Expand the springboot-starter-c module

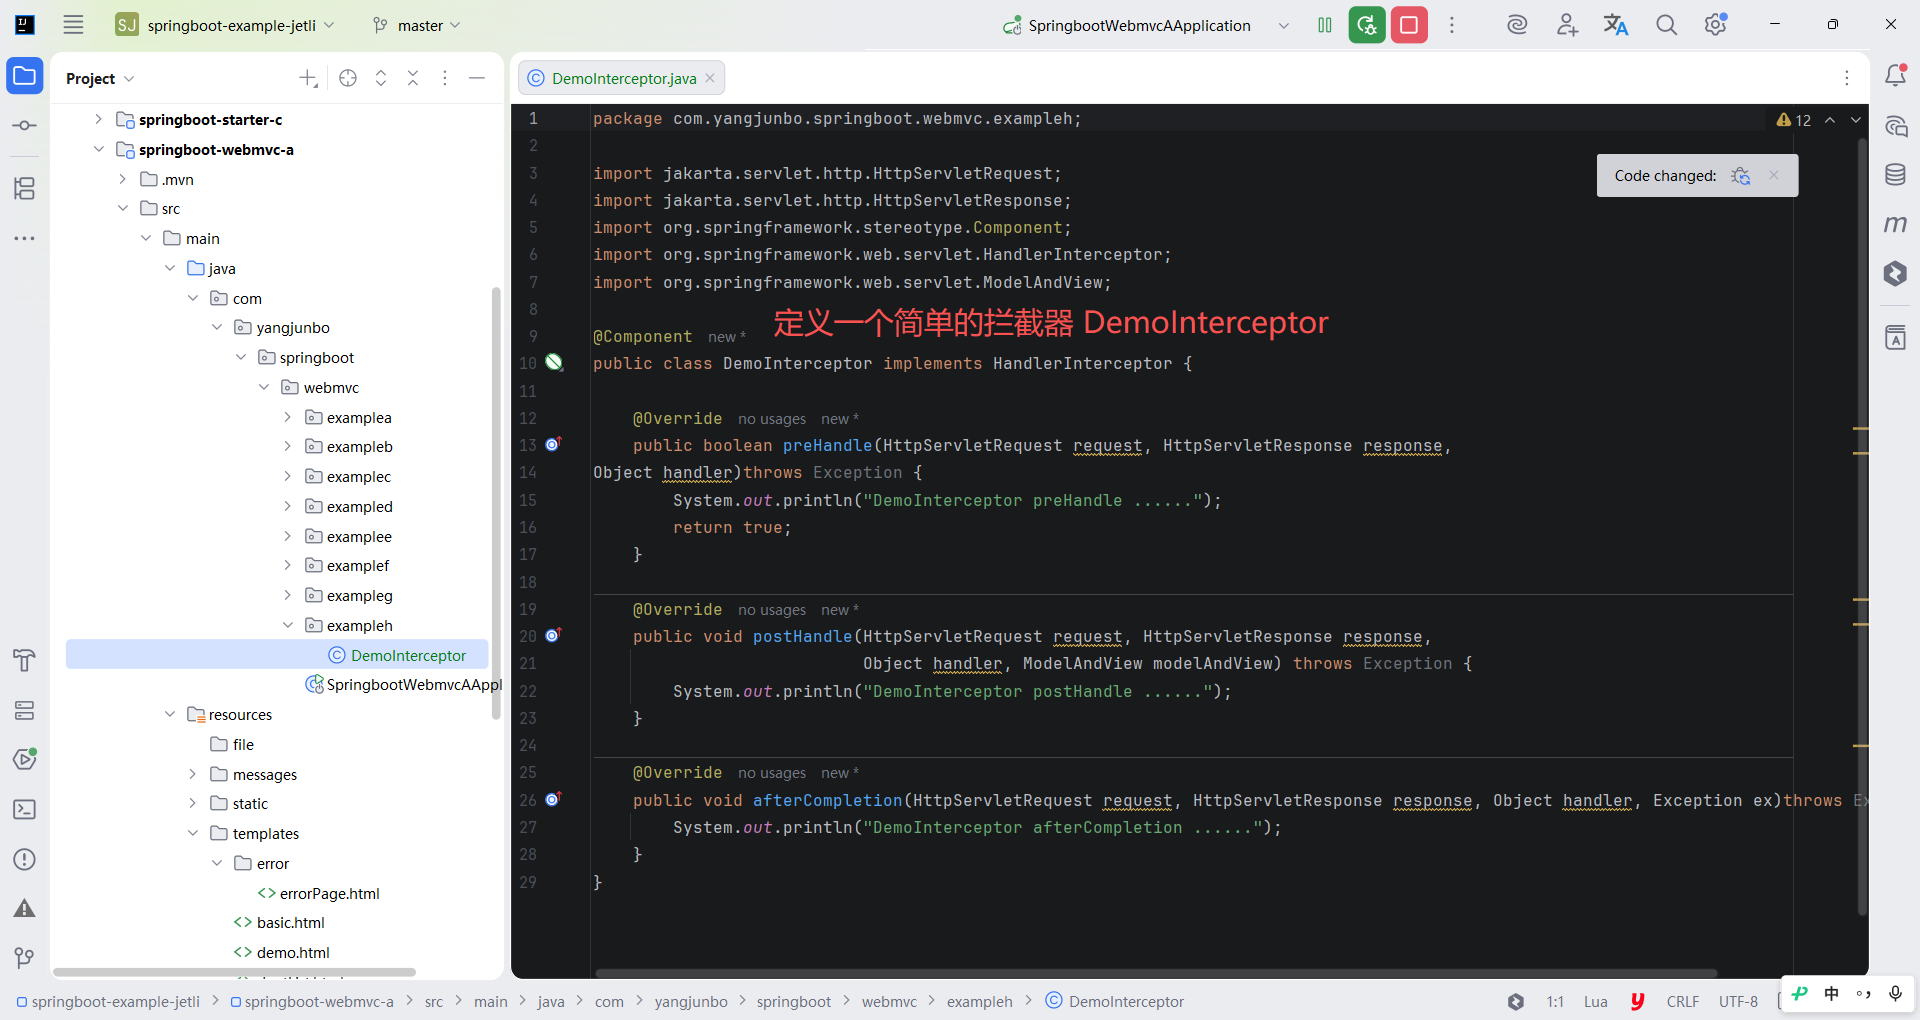tap(98, 119)
